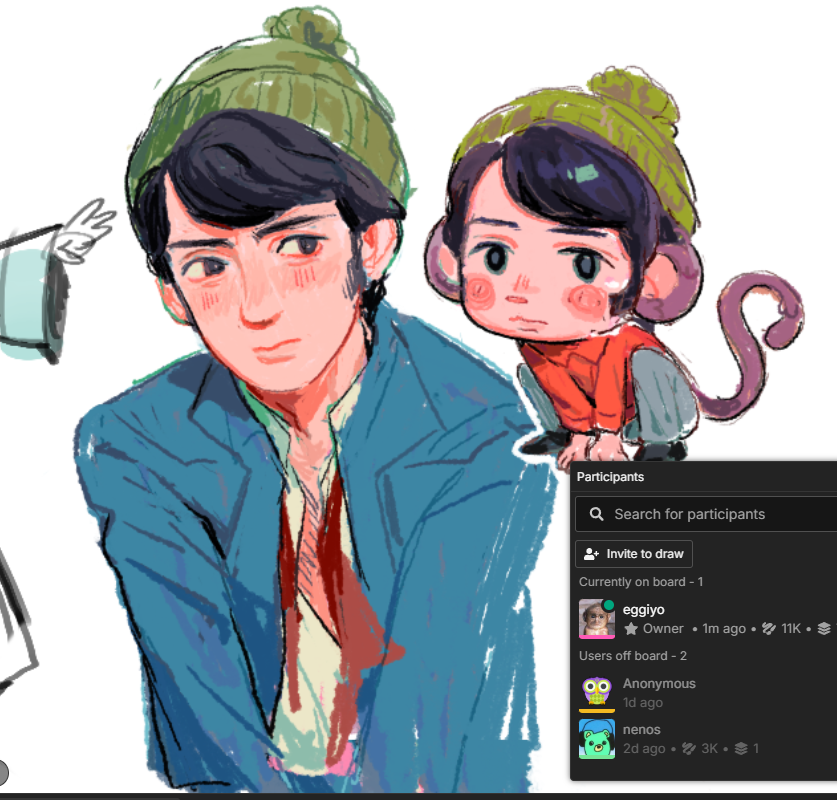Click the Owner star icon beside eggiyo
Screen dimensions: 837x800
pyautogui.click(x=630, y=629)
